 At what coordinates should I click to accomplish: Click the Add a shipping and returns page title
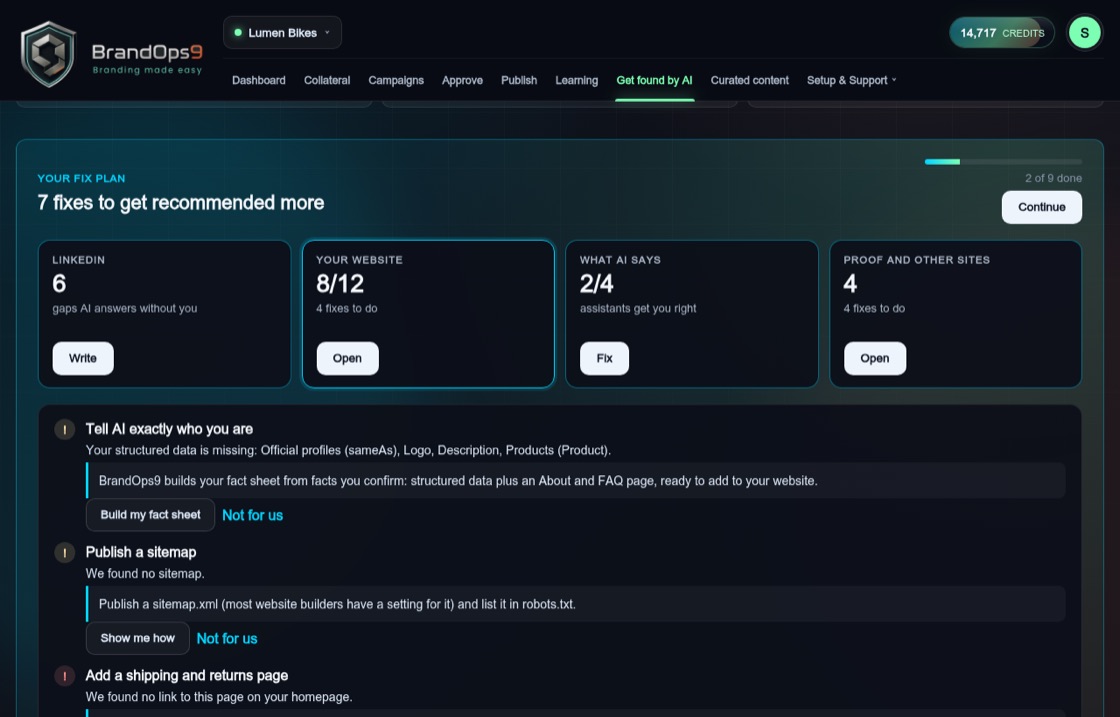[x=186, y=676]
